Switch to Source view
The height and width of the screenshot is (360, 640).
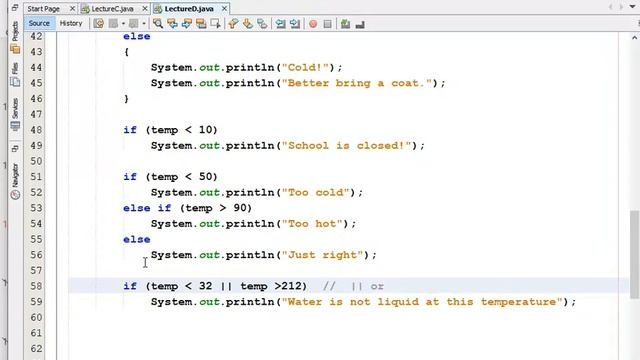pos(39,23)
